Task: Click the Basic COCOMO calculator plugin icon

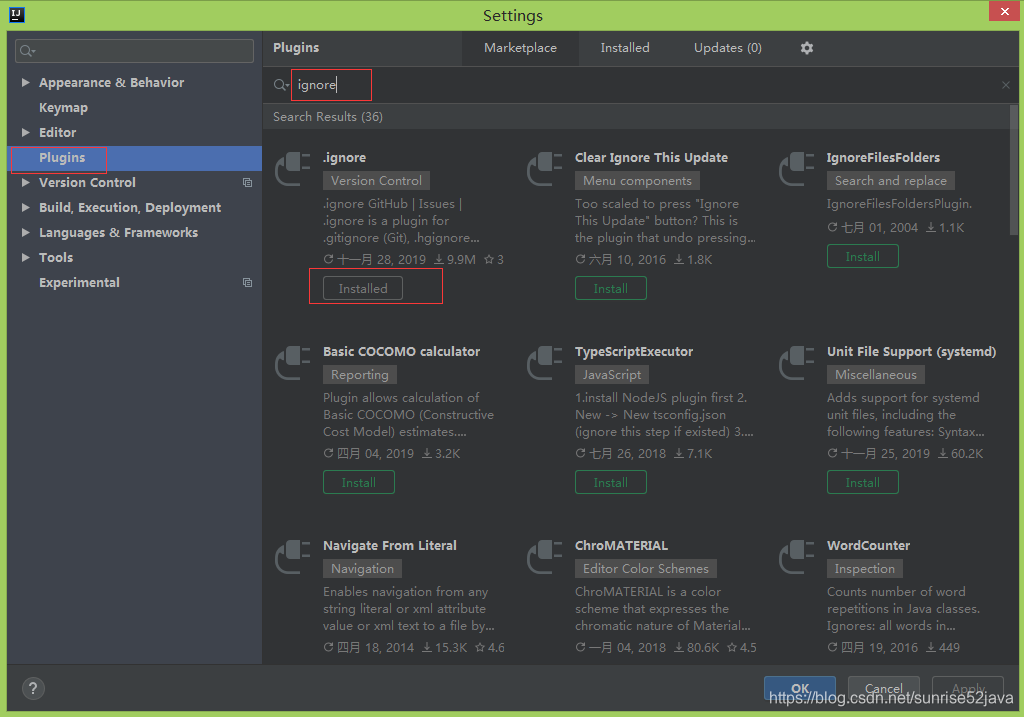Action: pyautogui.click(x=292, y=362)
